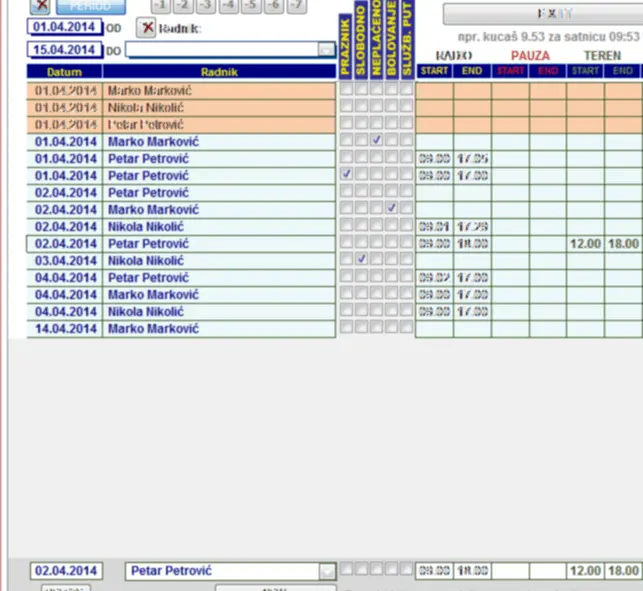Uncheck Bolovanje for Marko Marković on 02.04.2014
643x591 pixels.
392,208
